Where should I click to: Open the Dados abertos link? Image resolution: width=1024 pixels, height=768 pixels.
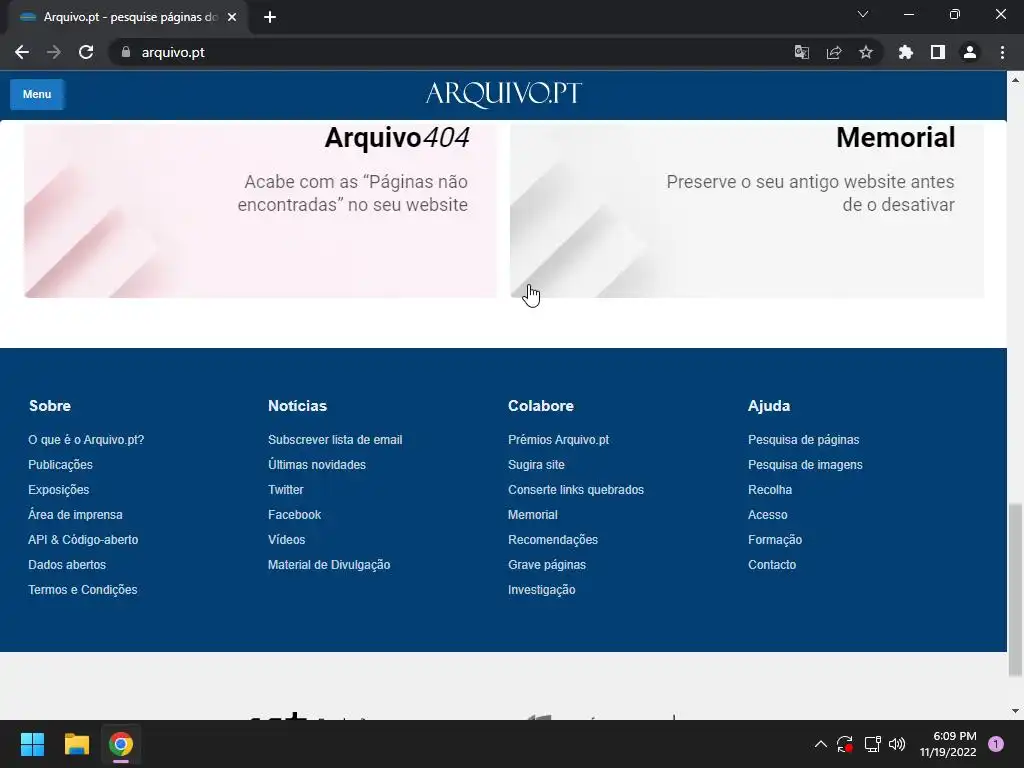[x=67, y=564]
